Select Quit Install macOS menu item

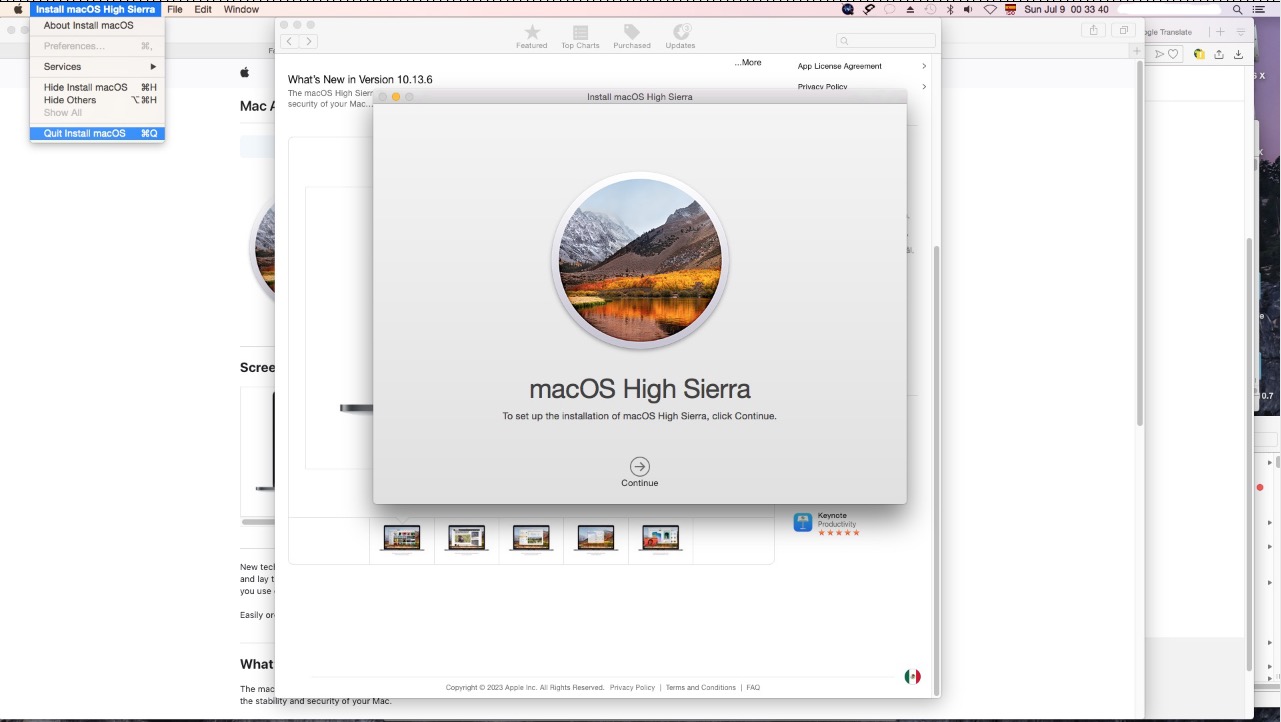tap(97, 134)
